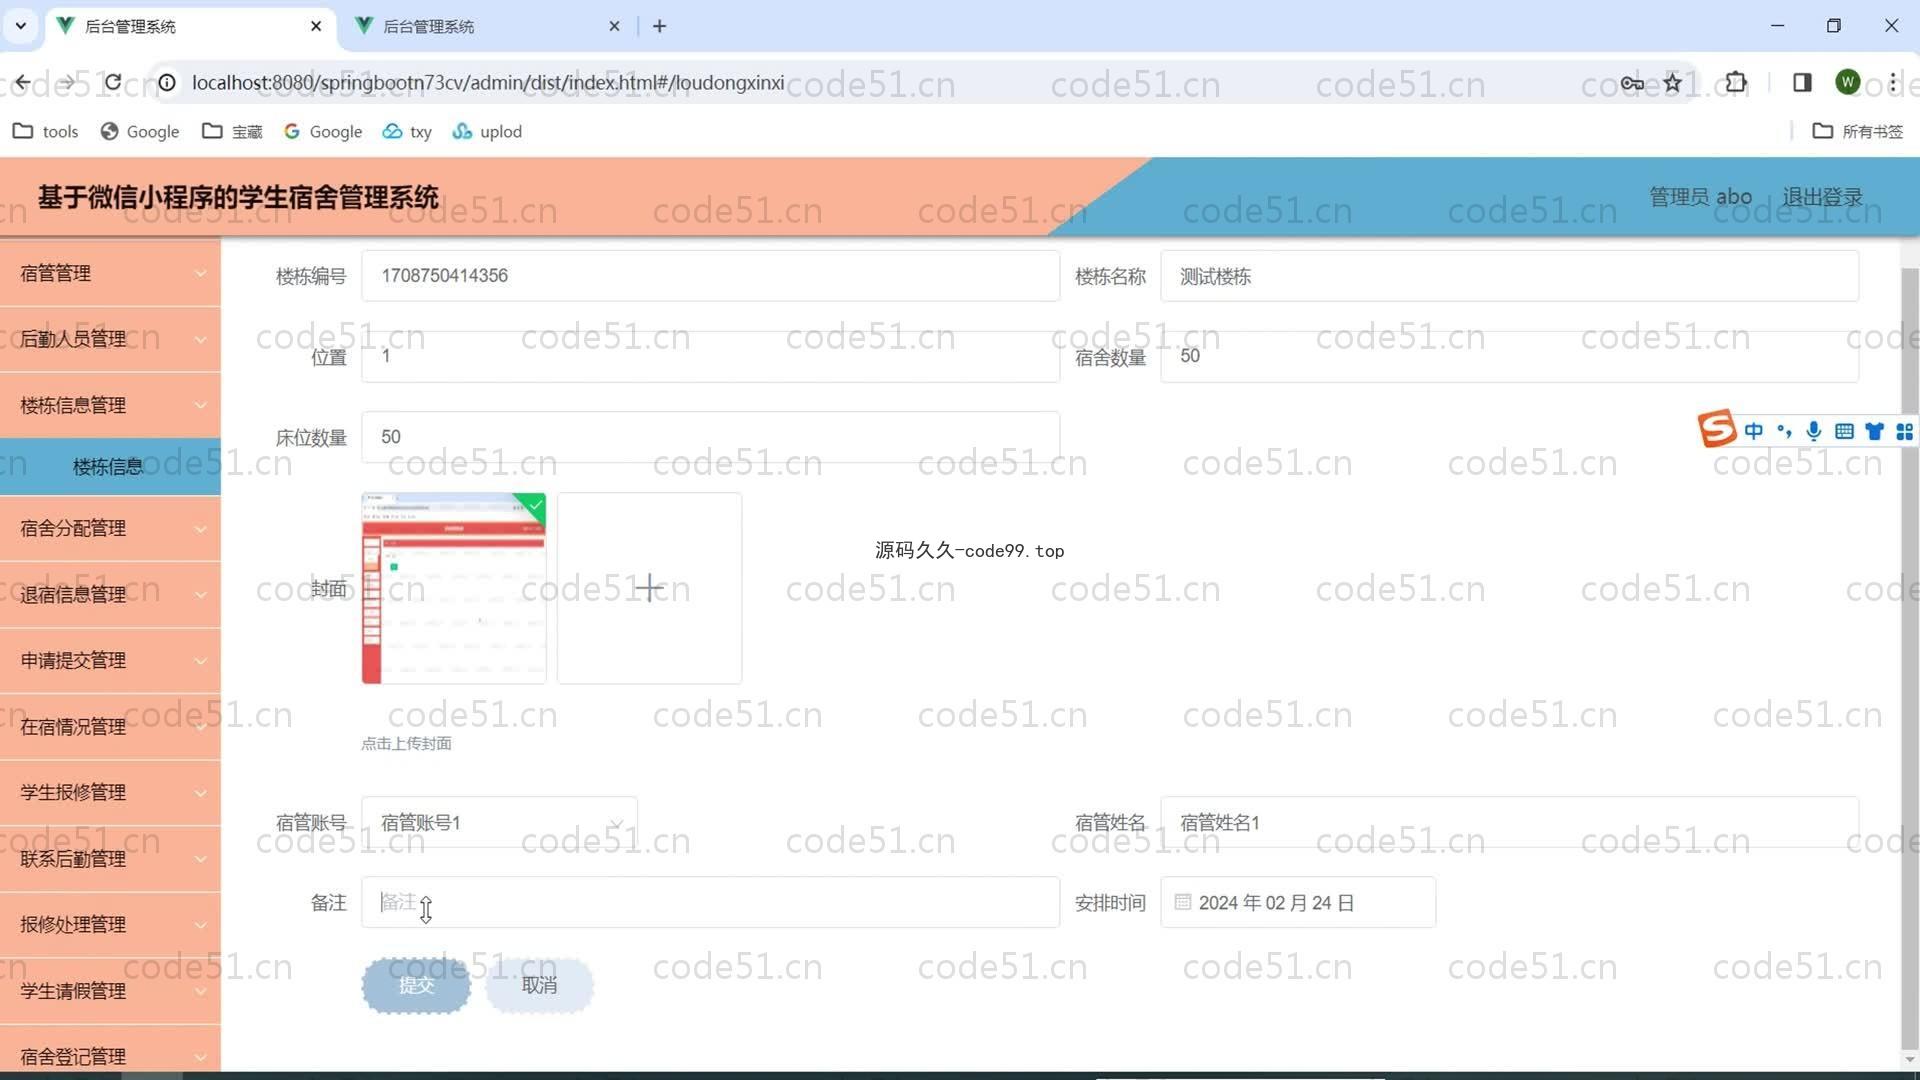Image resolution: width=1920 pixels, height=1080 pixels.
Task: Expand the 后勤人员管理 menu
Action: pyautogui.click(x=110, y=339)
